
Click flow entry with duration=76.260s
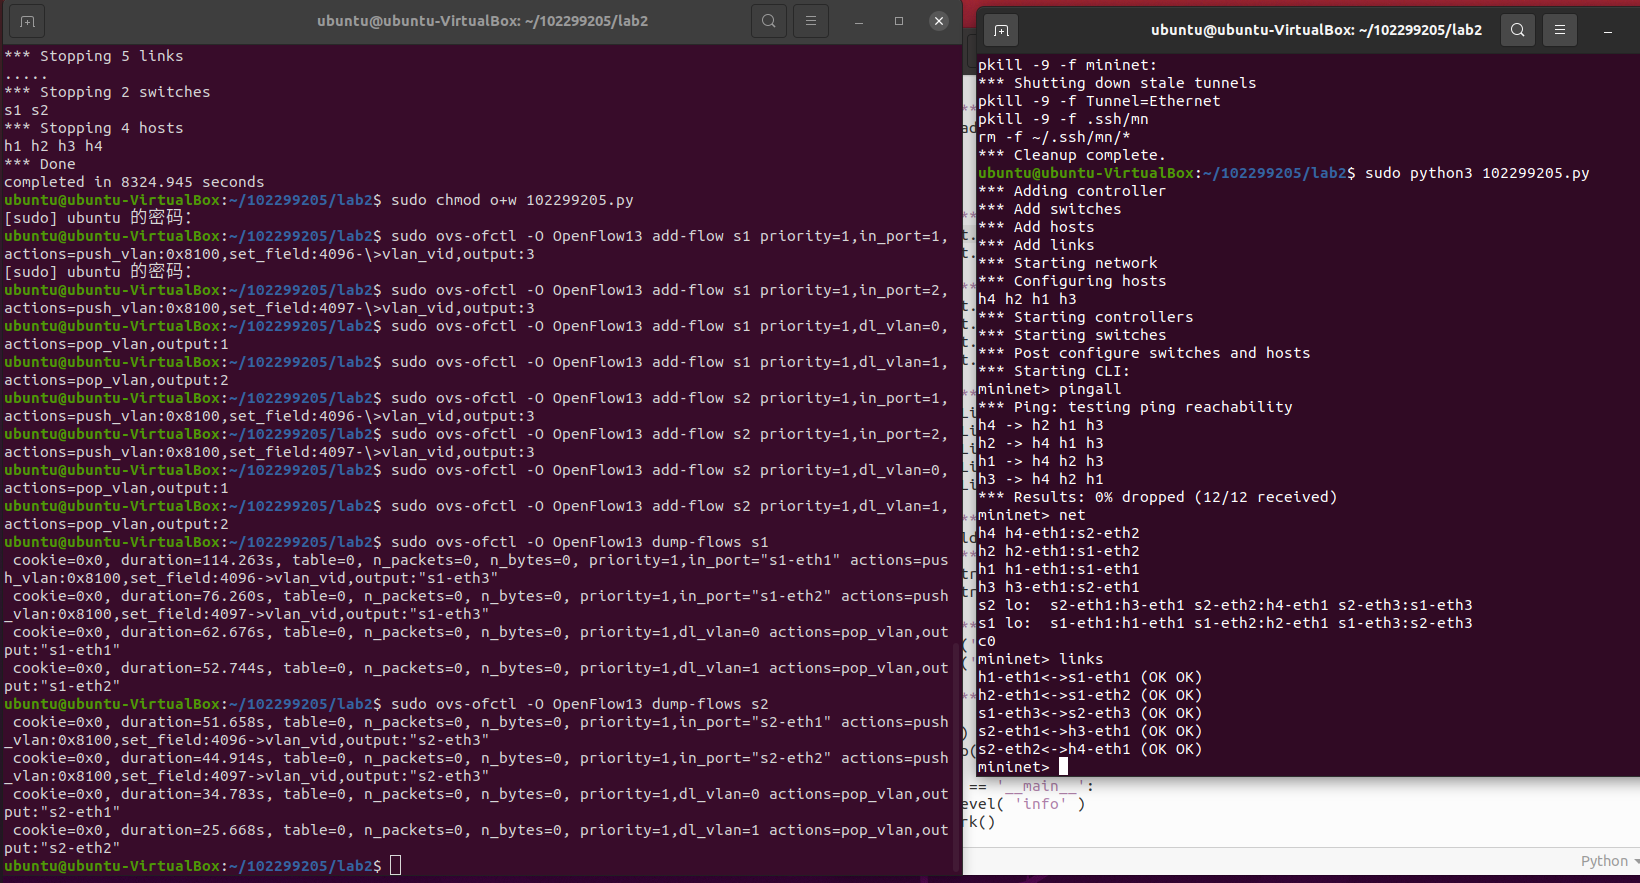[x=476, y=605]
